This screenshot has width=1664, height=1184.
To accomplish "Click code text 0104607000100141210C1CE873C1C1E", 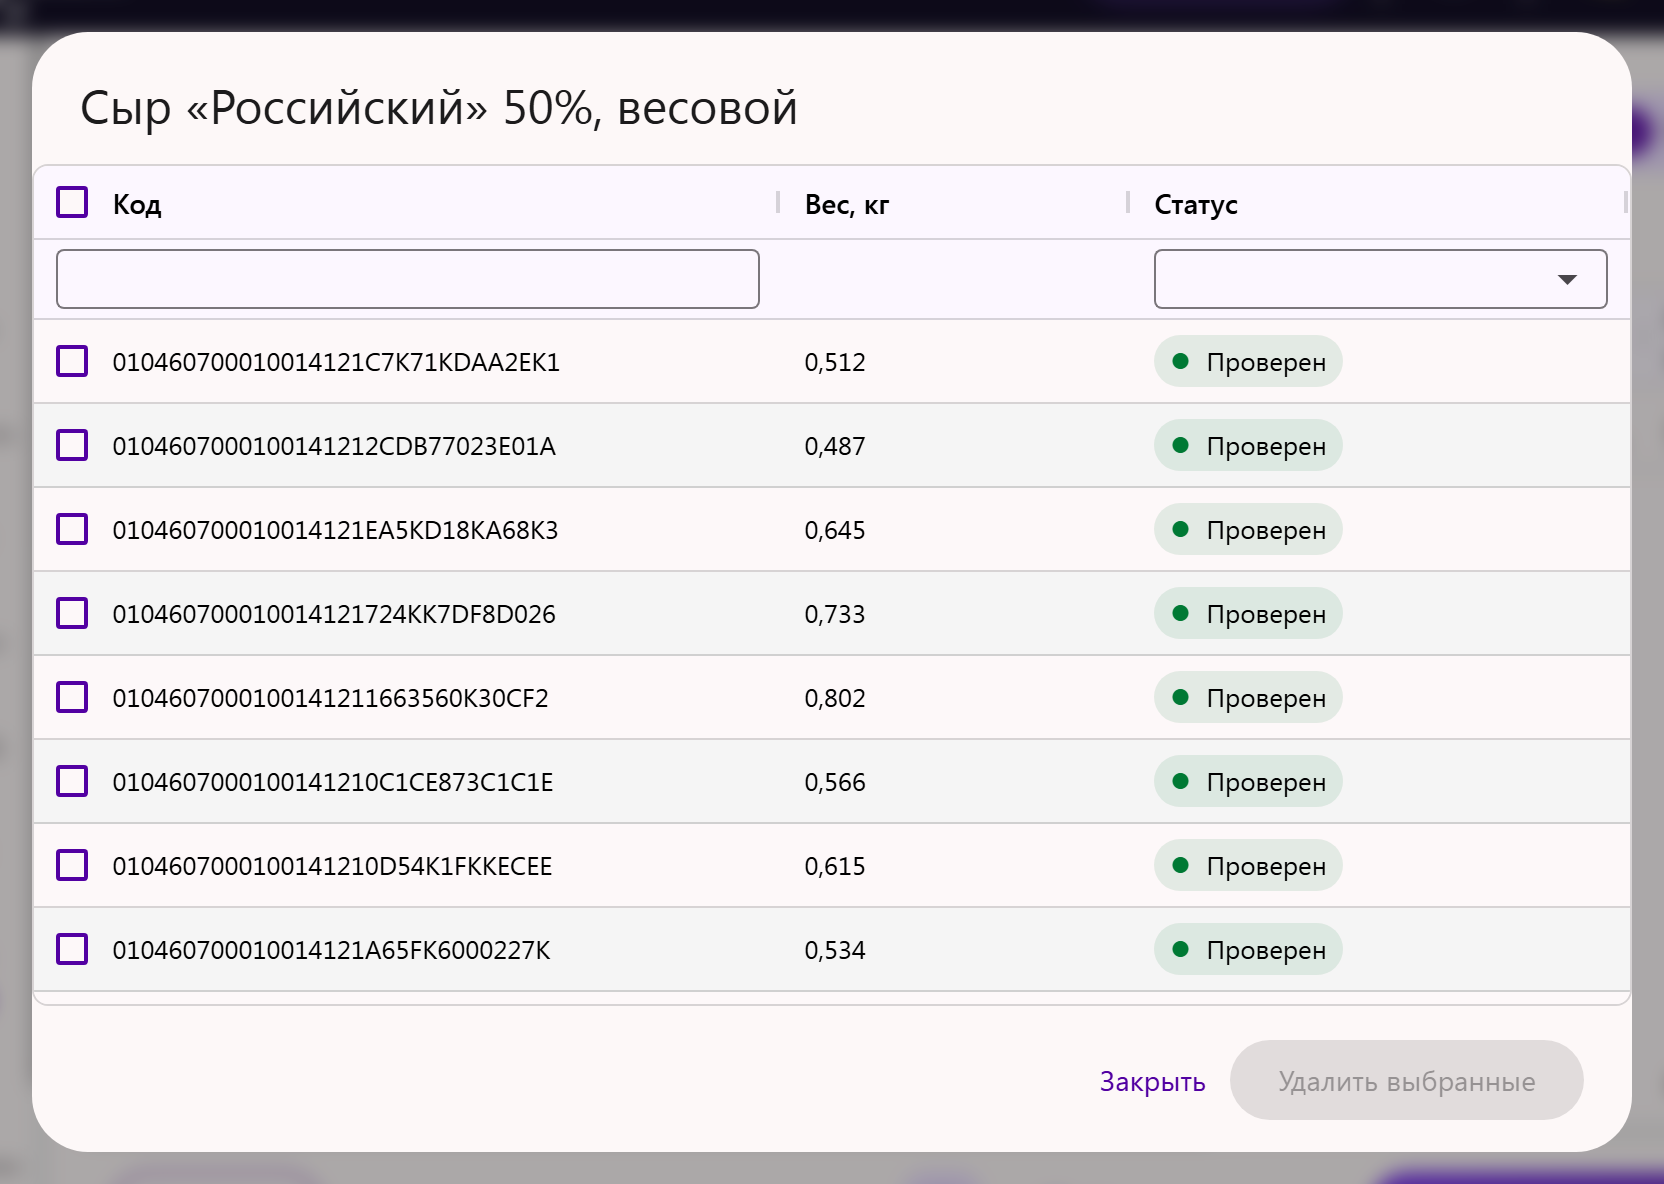I will click(333, 782).
